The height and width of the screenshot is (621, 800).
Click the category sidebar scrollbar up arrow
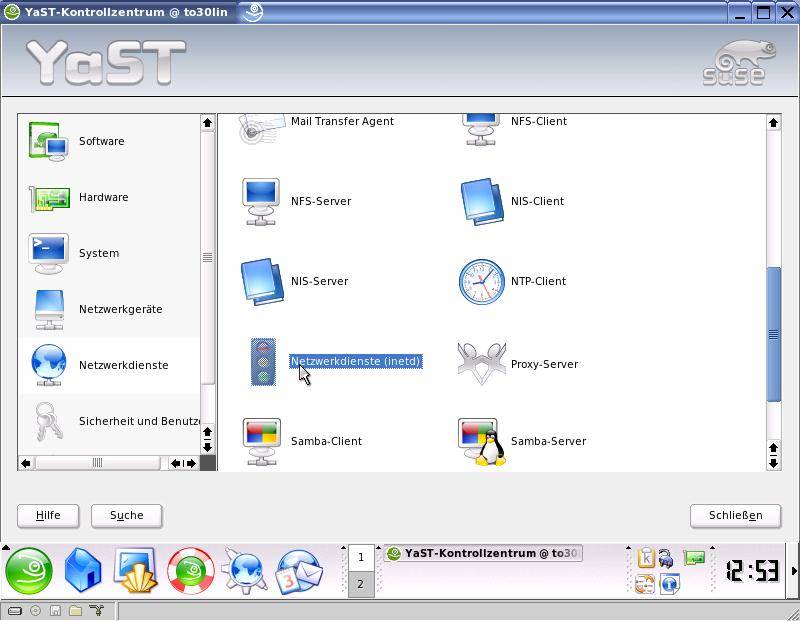pyautogui.click(x=207, y=122)
